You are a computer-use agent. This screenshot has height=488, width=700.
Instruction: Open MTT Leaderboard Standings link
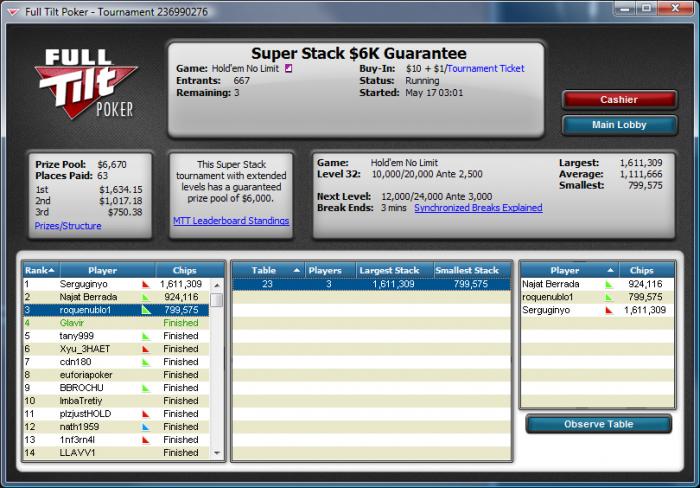231,221
